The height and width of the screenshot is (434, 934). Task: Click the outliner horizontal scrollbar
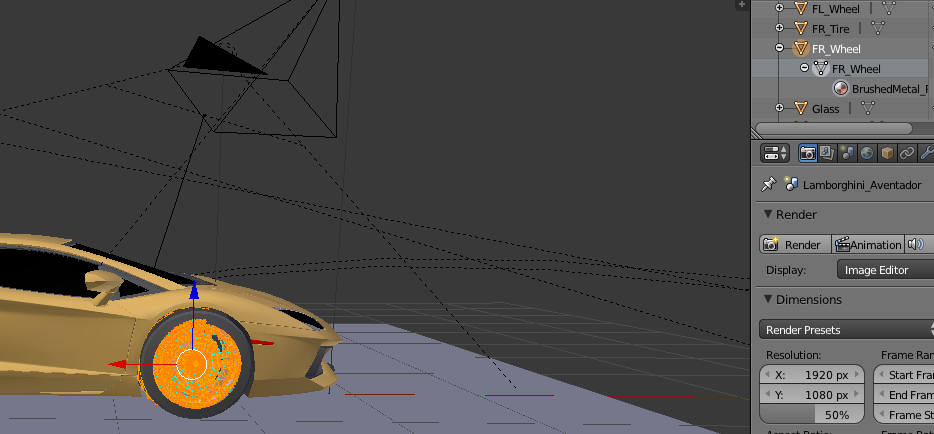(833, 129)
